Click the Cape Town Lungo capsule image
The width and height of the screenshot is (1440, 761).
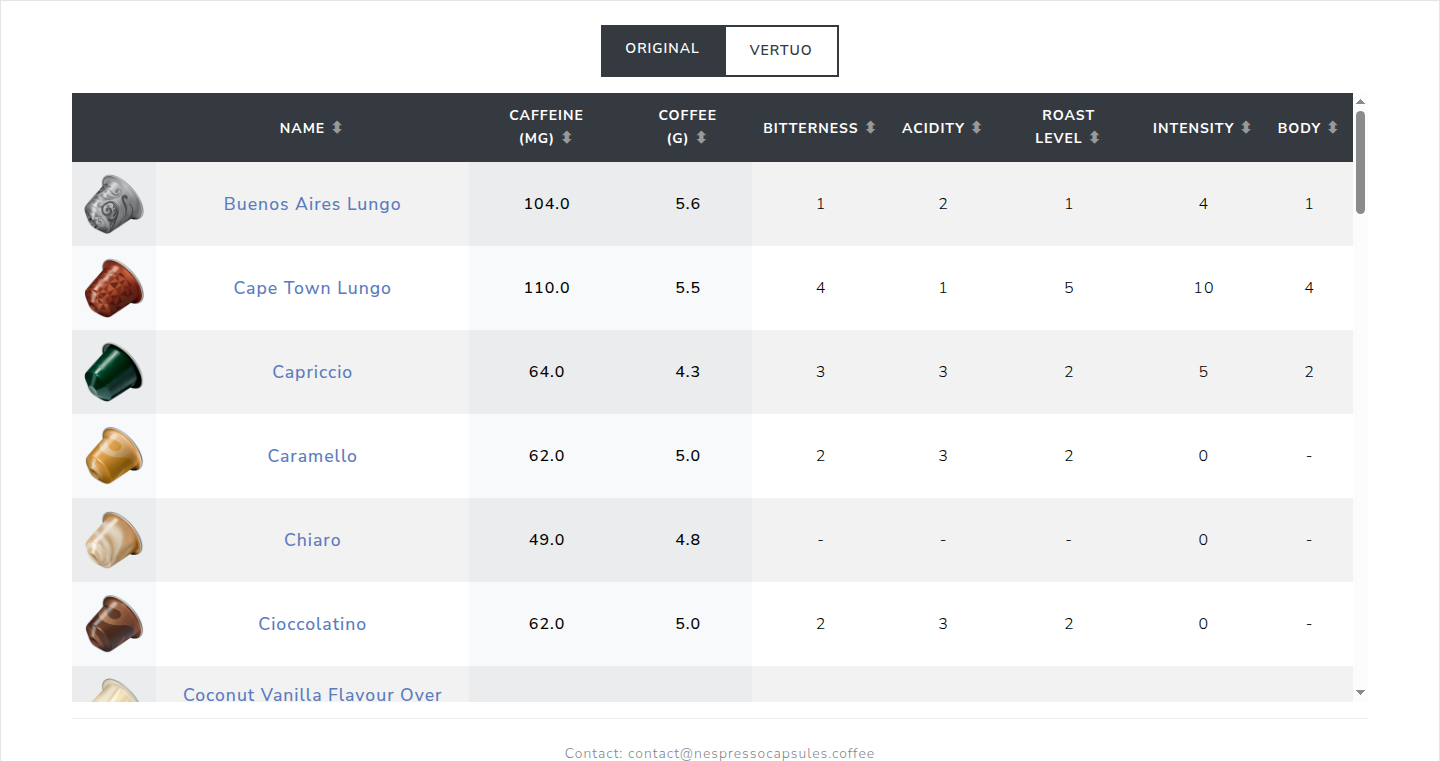point(114,288)
